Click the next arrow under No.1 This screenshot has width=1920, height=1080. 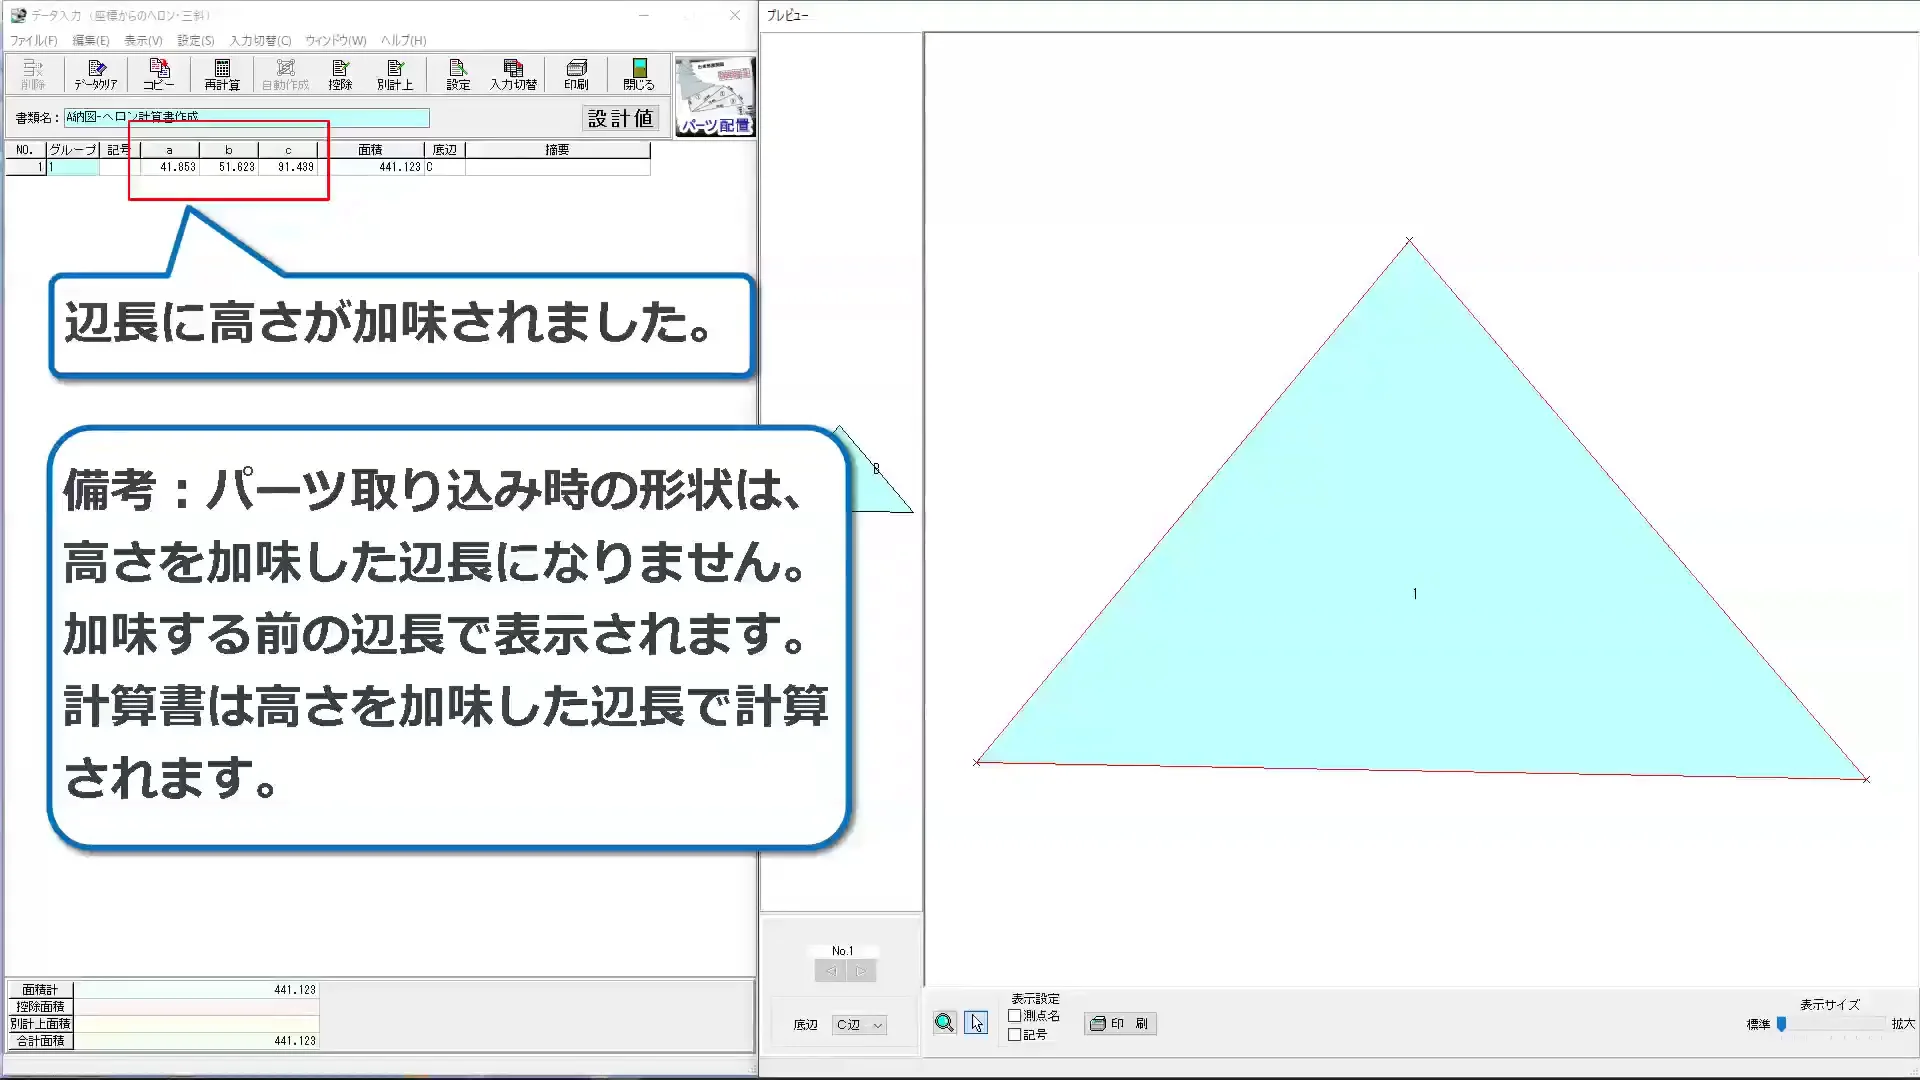[x=858, y=970]
